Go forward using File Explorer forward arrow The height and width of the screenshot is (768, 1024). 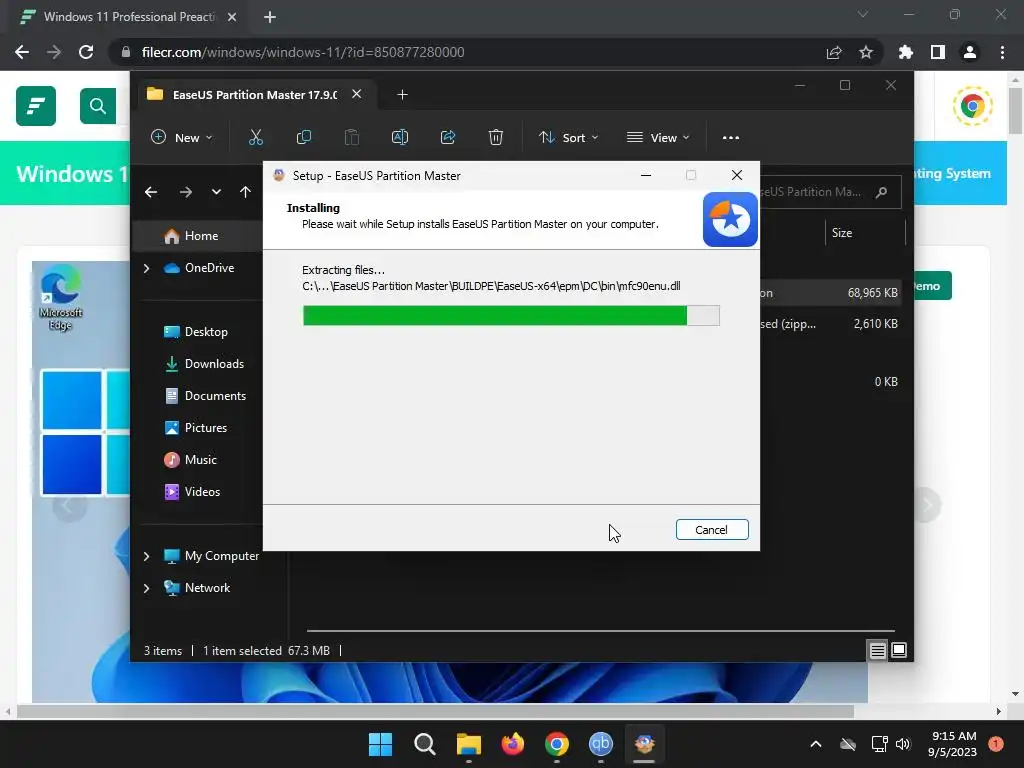tap(185, 192)
